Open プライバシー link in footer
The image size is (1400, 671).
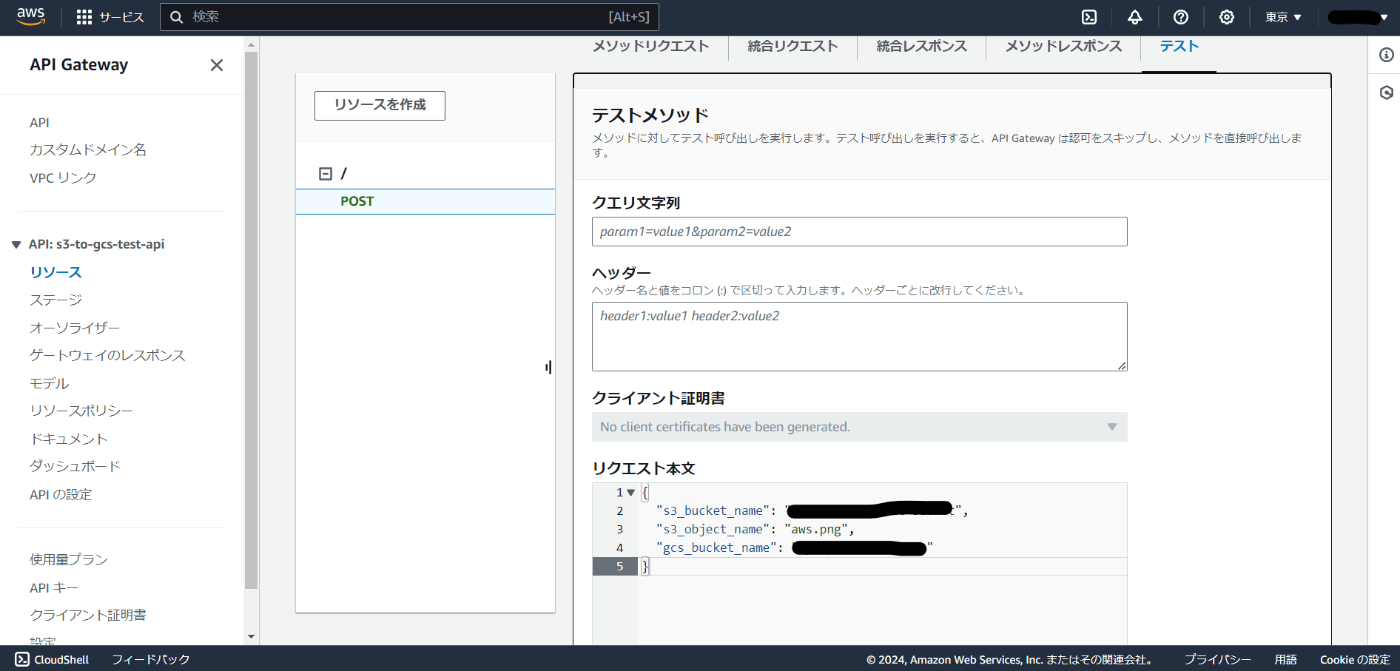1217,660
